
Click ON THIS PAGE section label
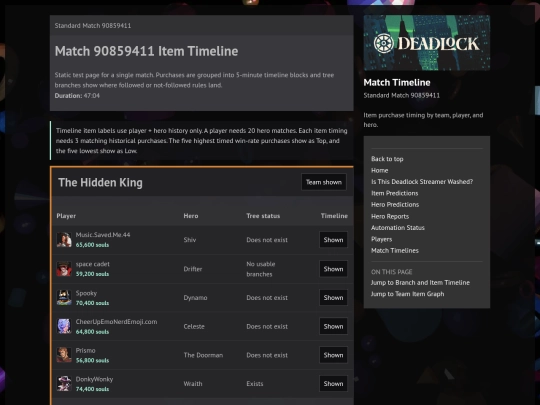point(392,272)
